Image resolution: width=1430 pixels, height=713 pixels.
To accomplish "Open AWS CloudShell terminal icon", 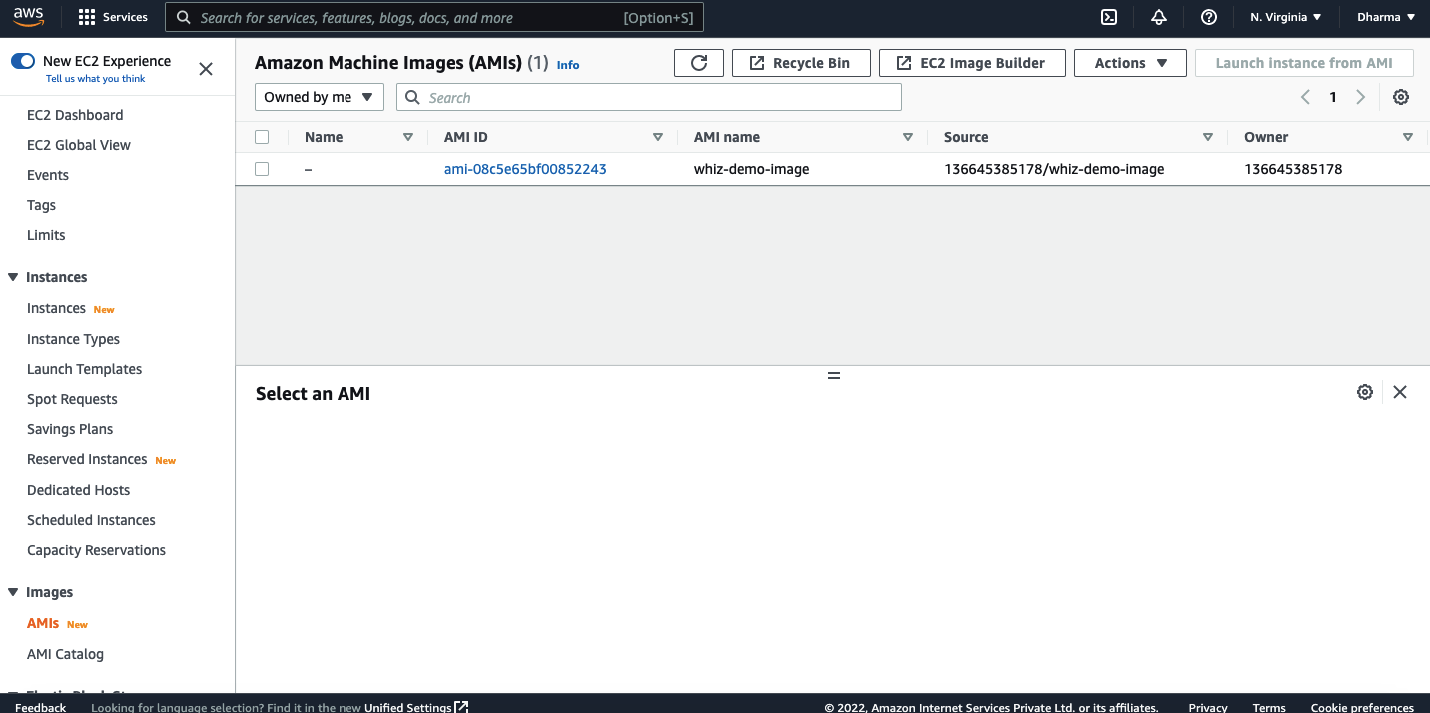I will [1108, 17].
